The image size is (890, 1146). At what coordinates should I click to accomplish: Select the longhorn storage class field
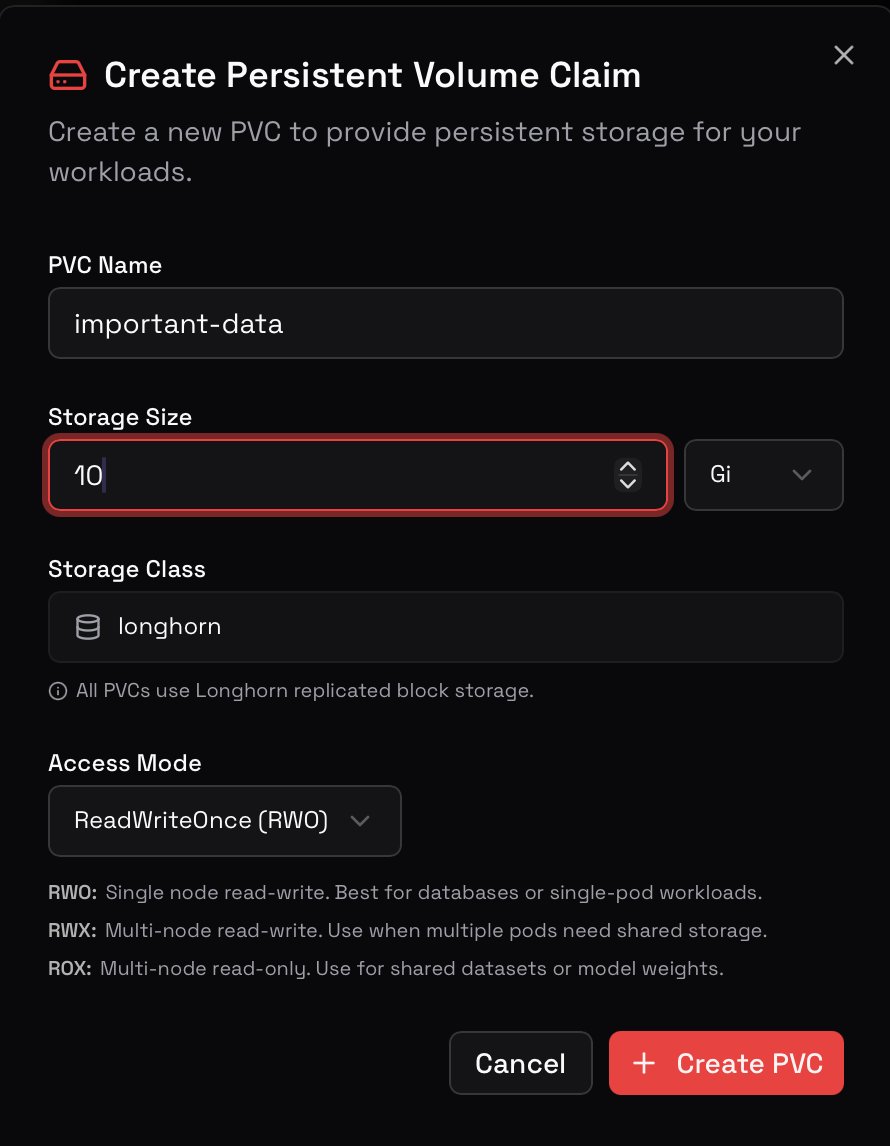point(445,627)
